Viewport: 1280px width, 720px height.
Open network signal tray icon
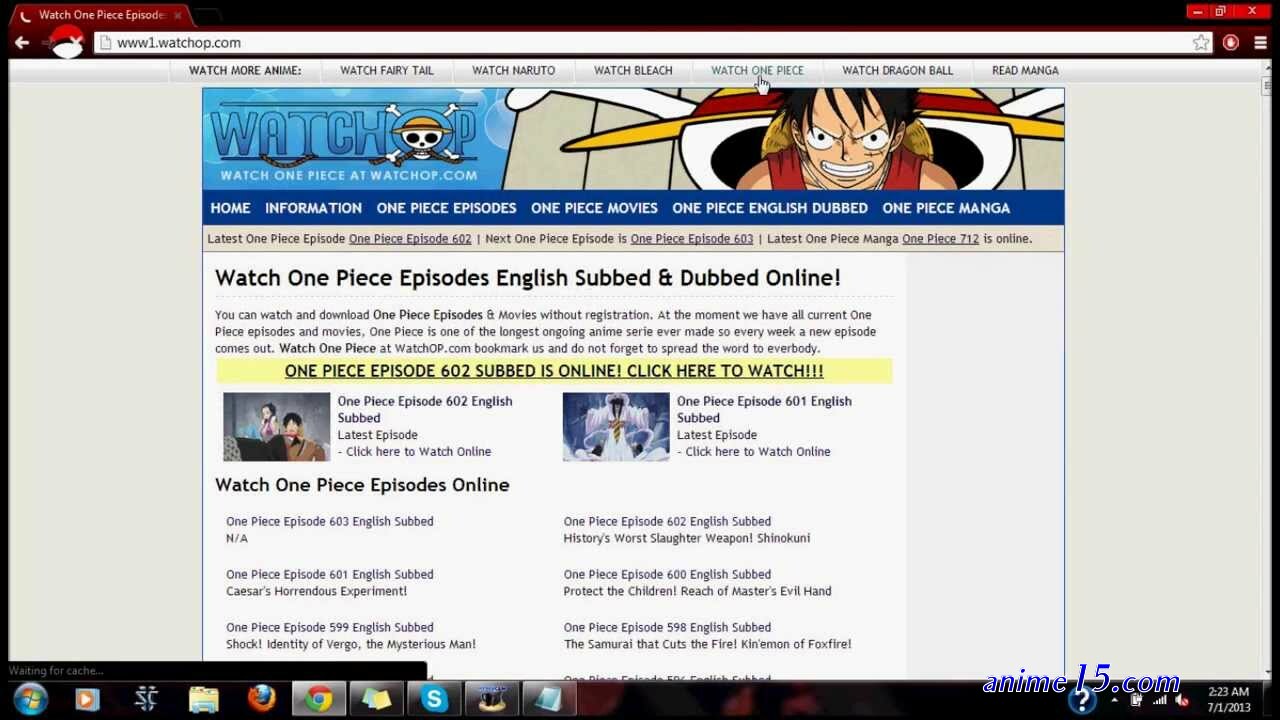1160,700
